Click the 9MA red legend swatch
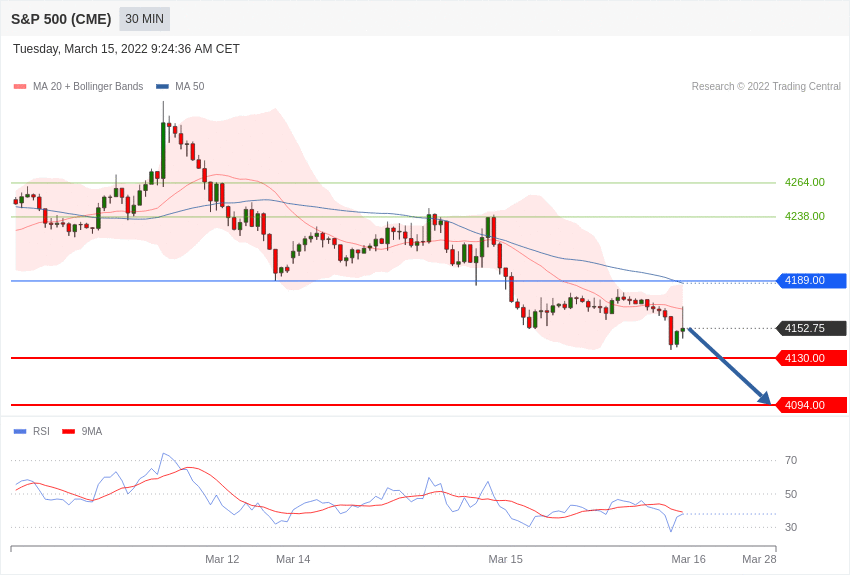850x576 pixels. (68, 432)
